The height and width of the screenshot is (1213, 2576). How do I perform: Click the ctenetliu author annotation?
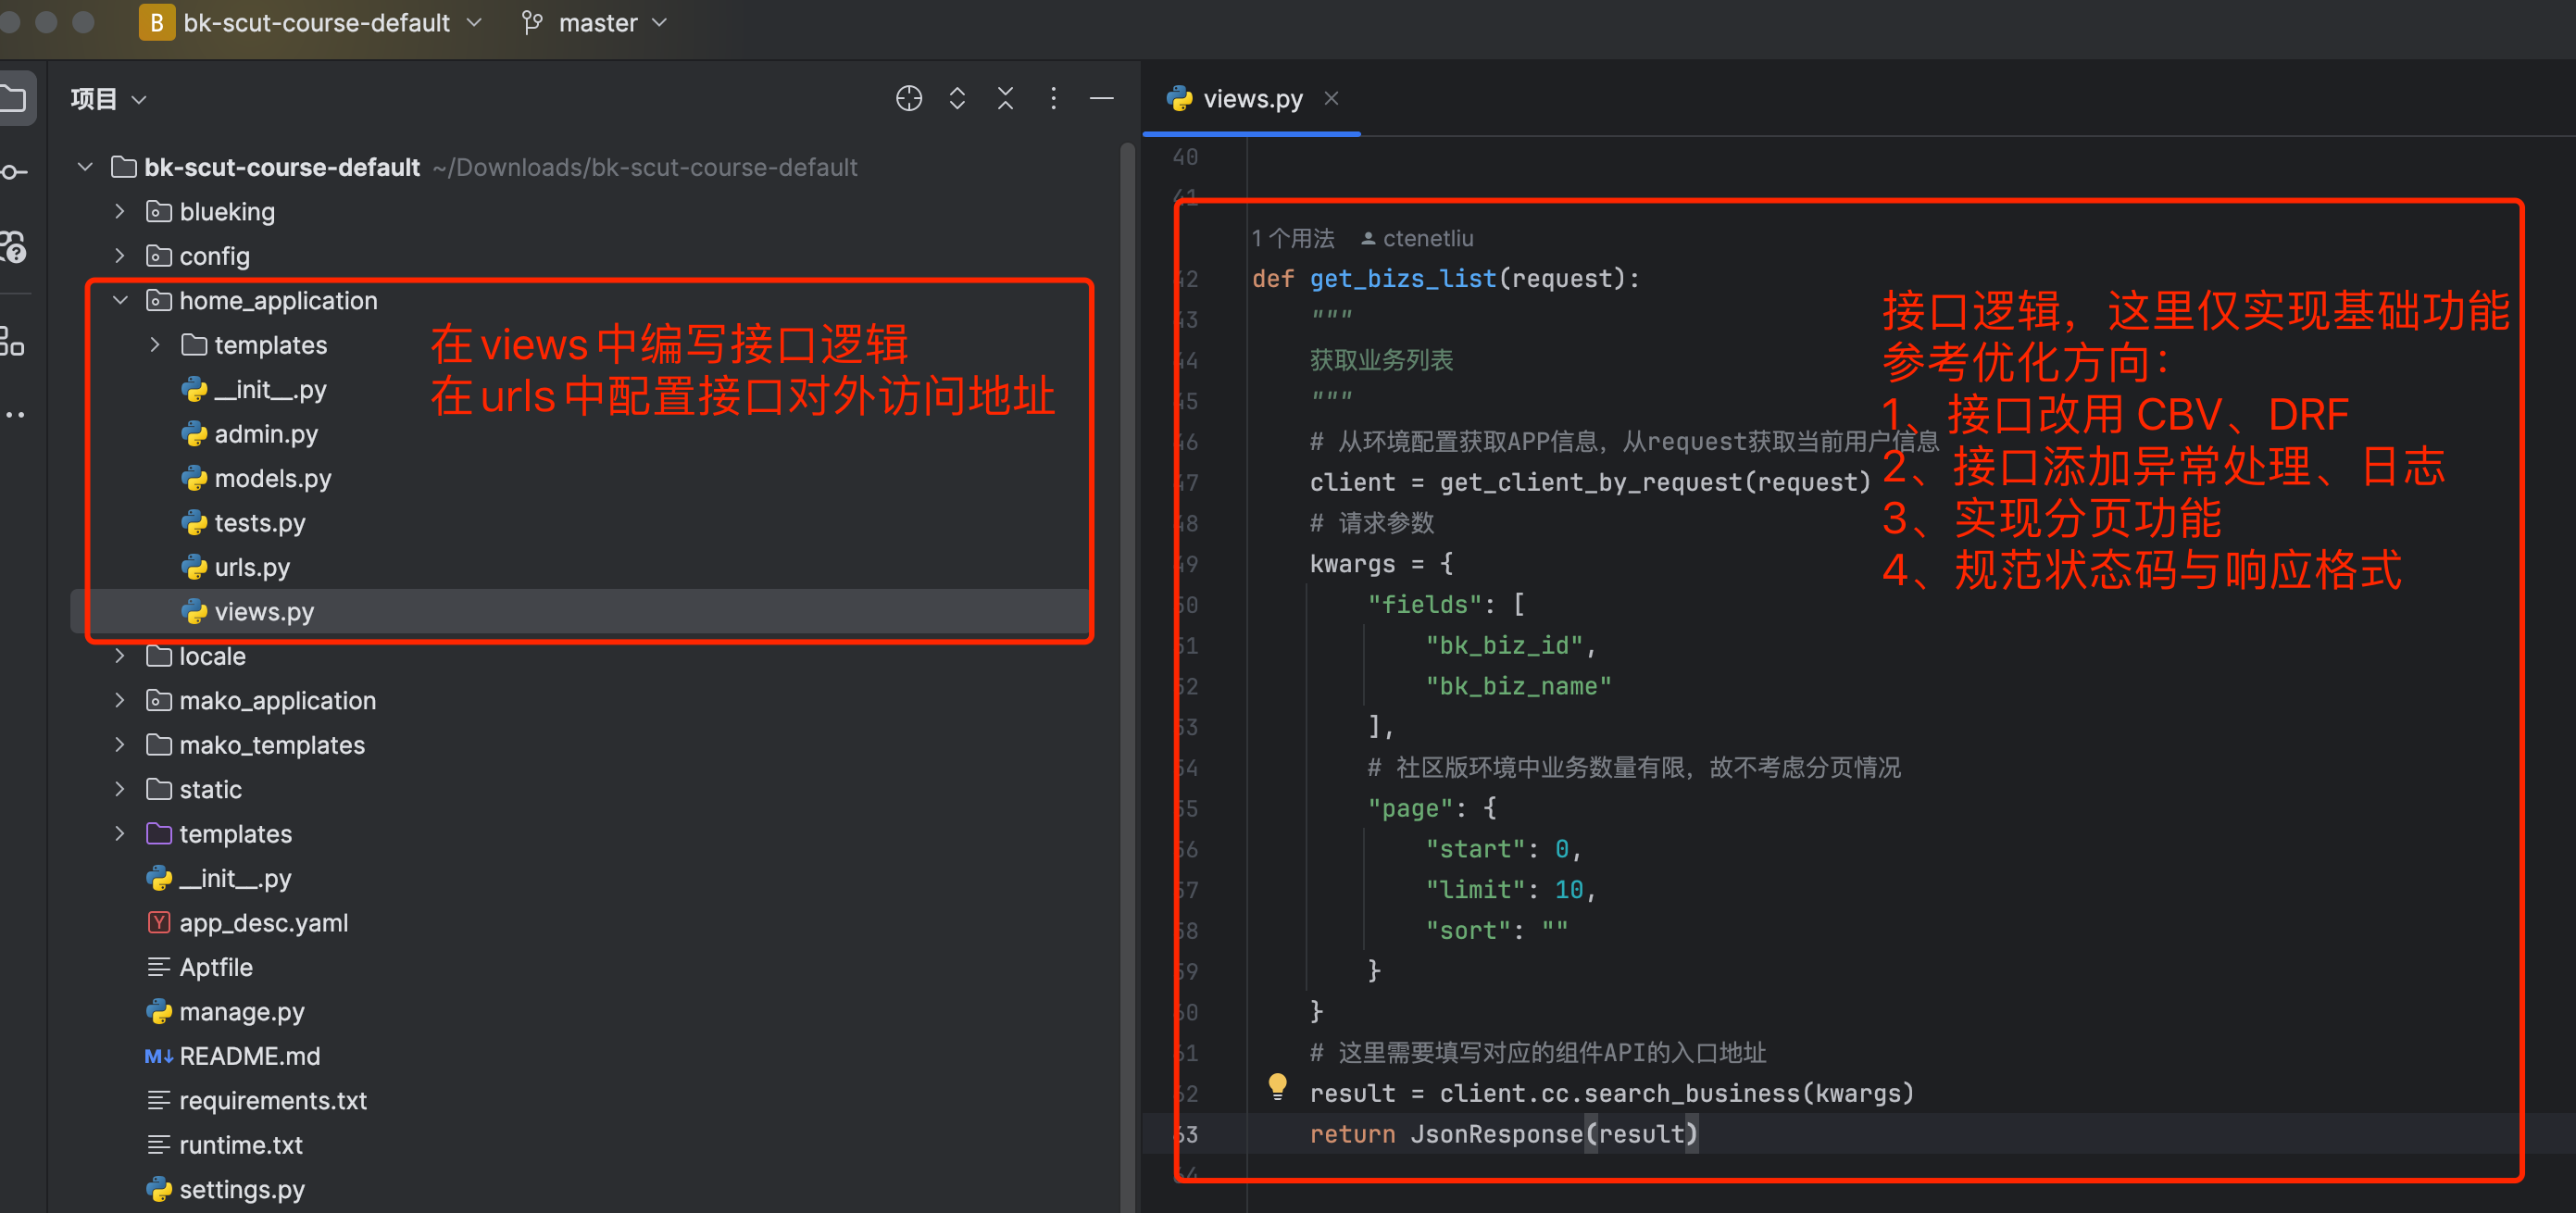(x=1427, y=238)
